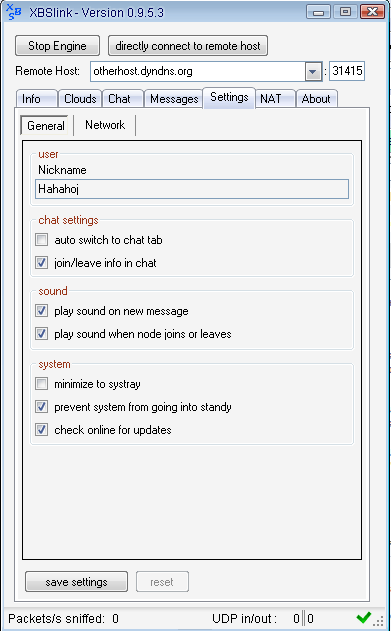Select the Network settings sub-tab

pyautogui.click(x=105, y=125)
